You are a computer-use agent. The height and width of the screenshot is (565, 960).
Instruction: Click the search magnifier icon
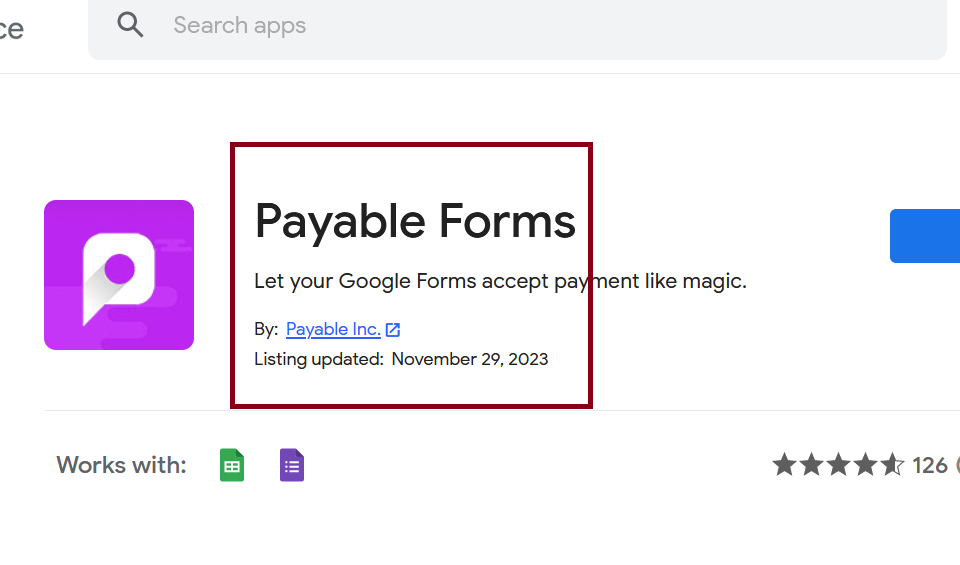click(131, 25)
